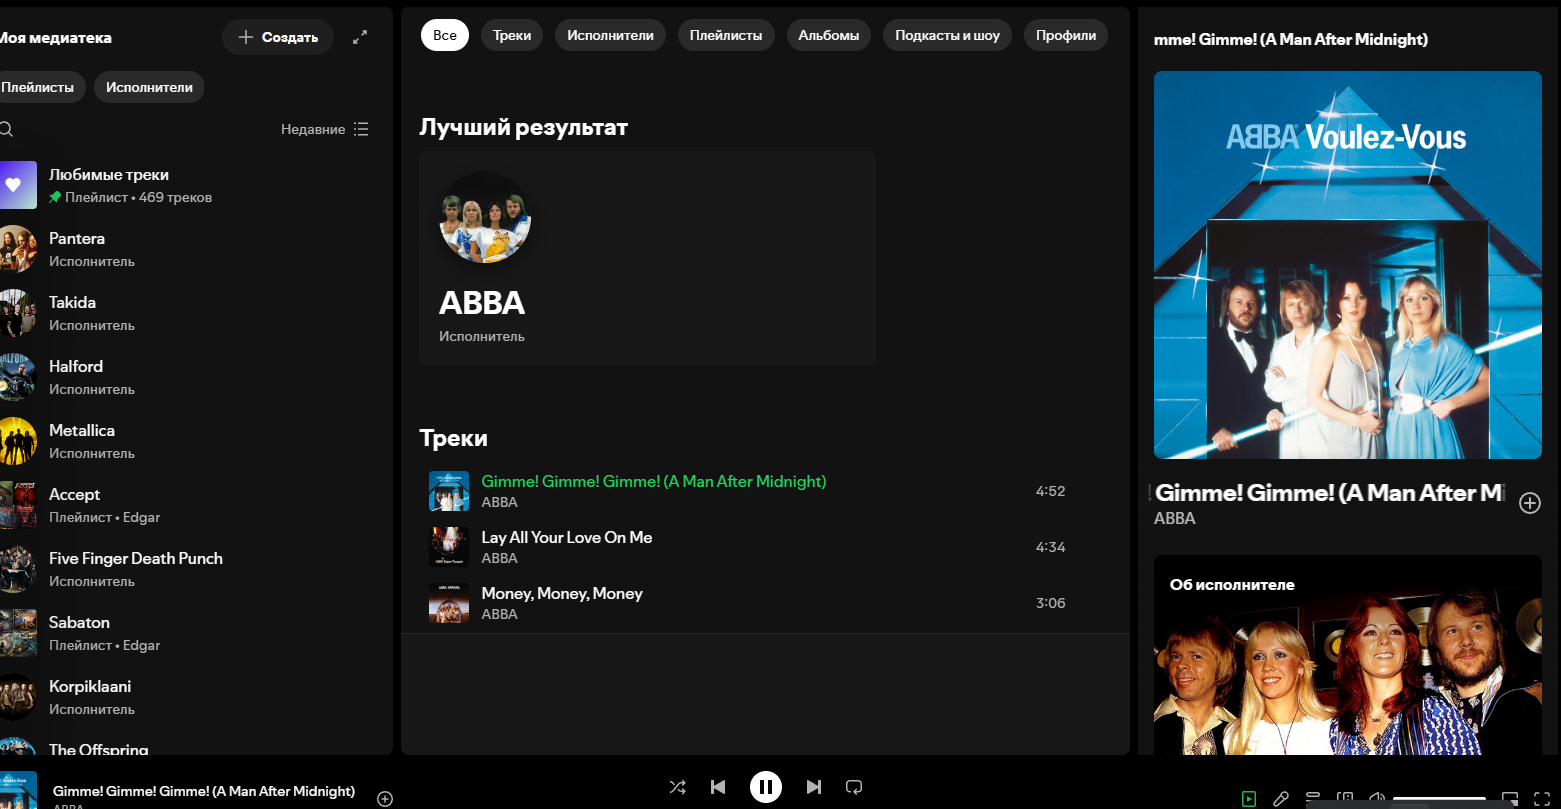Open lyrics with the microphone icon
The image size is (1561, 809).
click(1281, 798)
